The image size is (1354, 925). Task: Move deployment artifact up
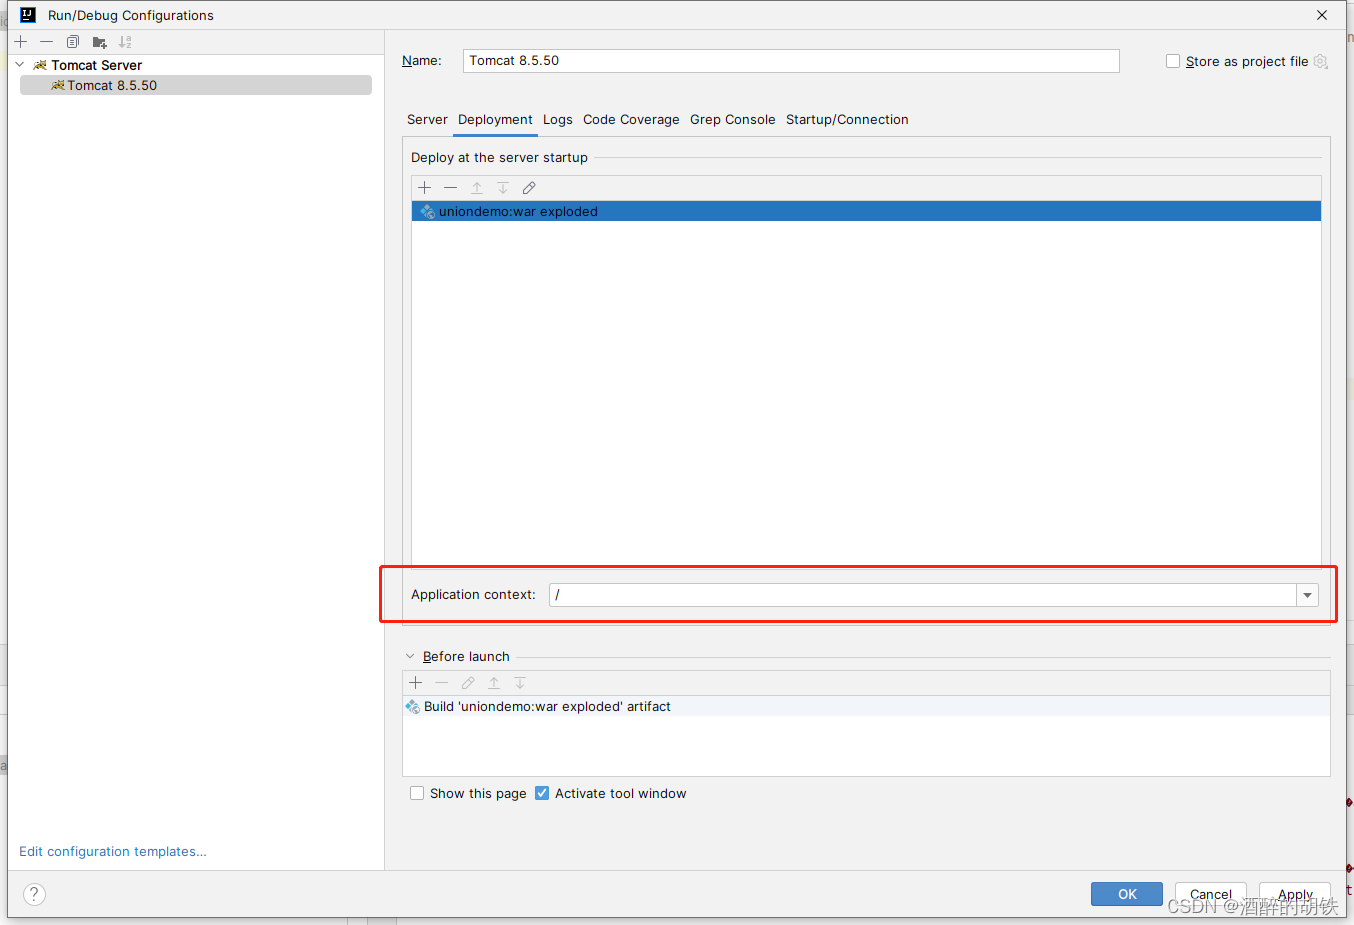(477, 188)
